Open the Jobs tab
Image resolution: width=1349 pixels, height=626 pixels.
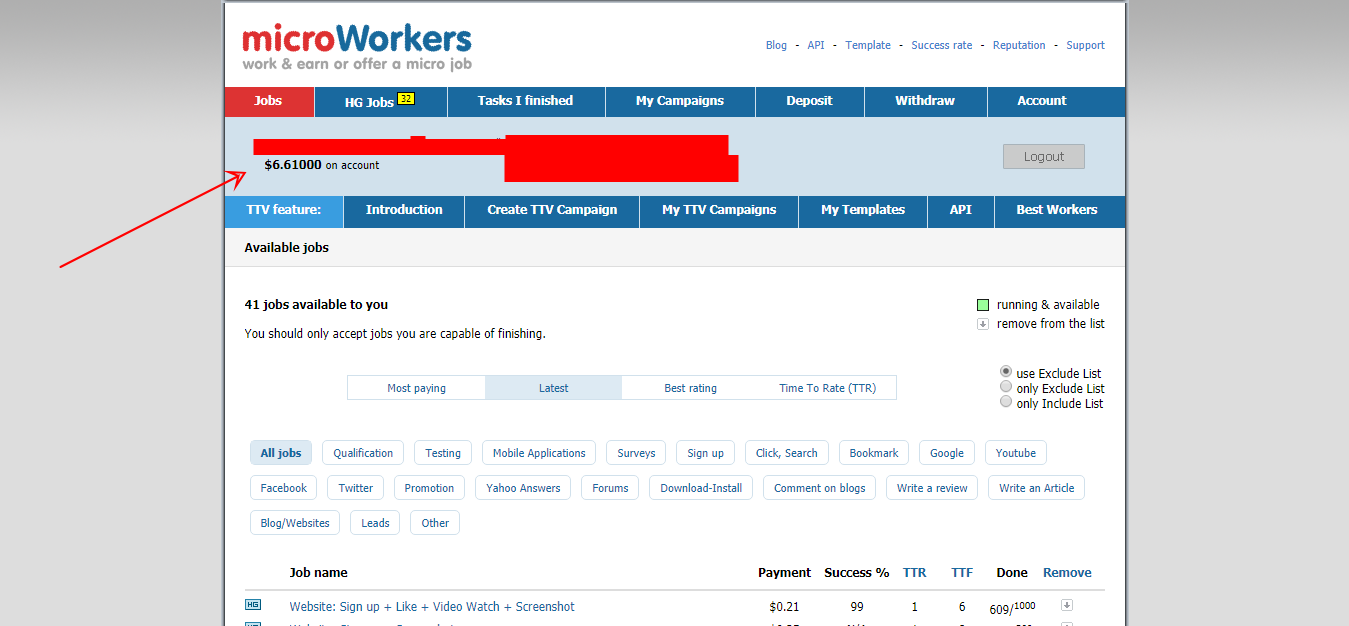pos(269,101)
